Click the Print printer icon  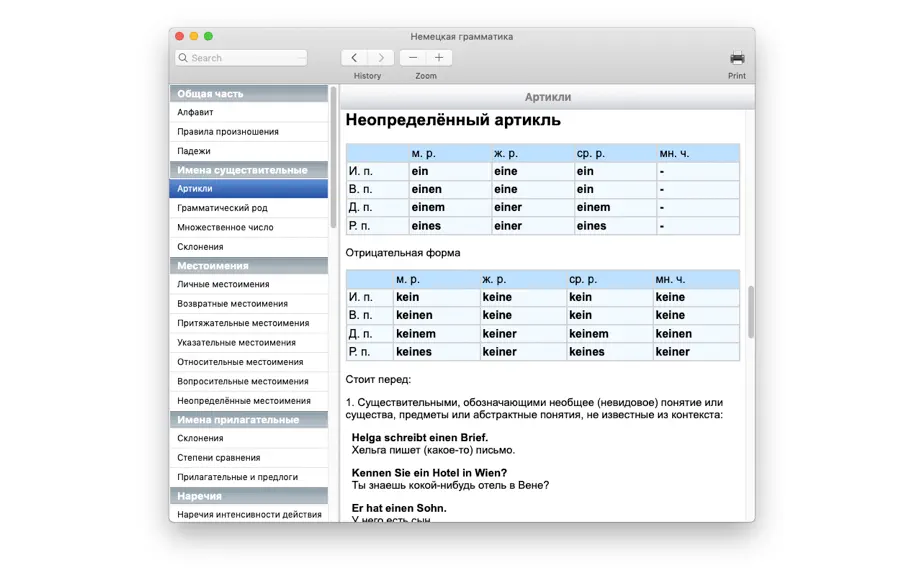point(737,58)
